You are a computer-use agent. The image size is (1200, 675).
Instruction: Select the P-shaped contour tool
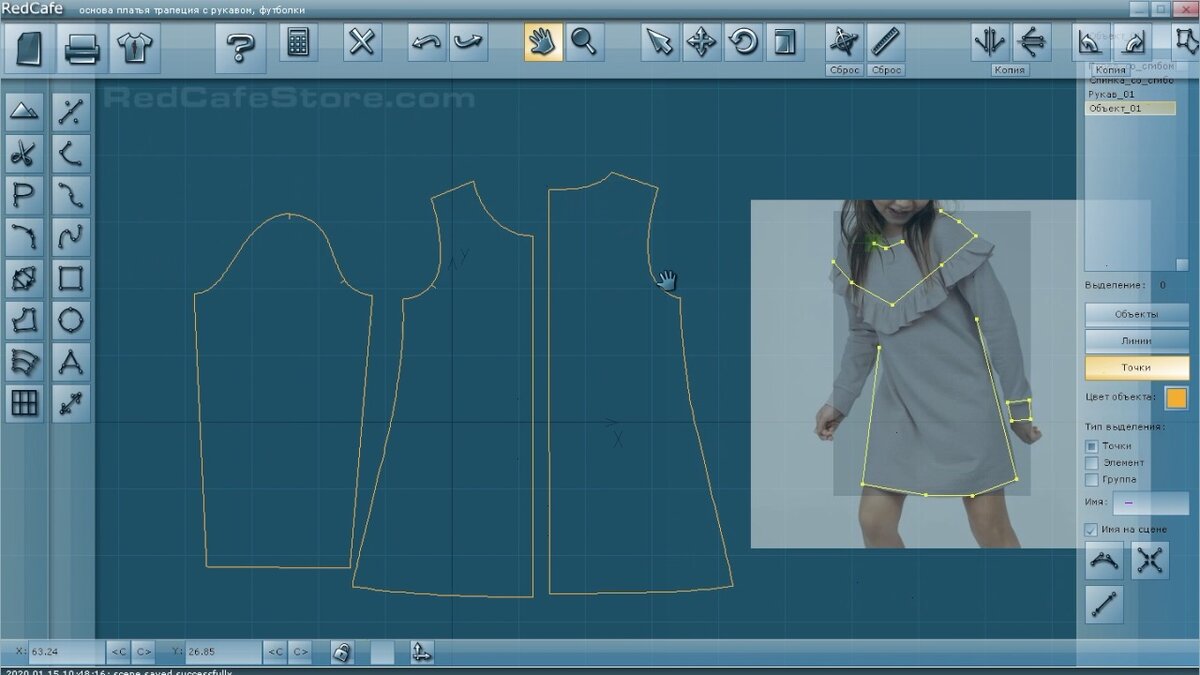point(25,195)
